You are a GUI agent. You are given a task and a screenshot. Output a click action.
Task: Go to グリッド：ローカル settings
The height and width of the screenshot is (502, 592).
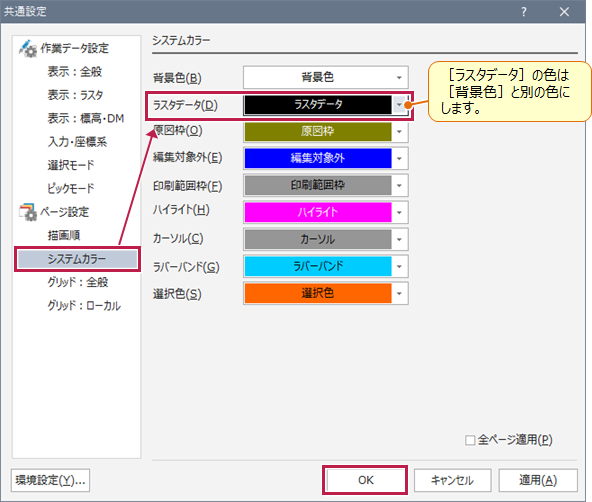(x=84, y=305)
